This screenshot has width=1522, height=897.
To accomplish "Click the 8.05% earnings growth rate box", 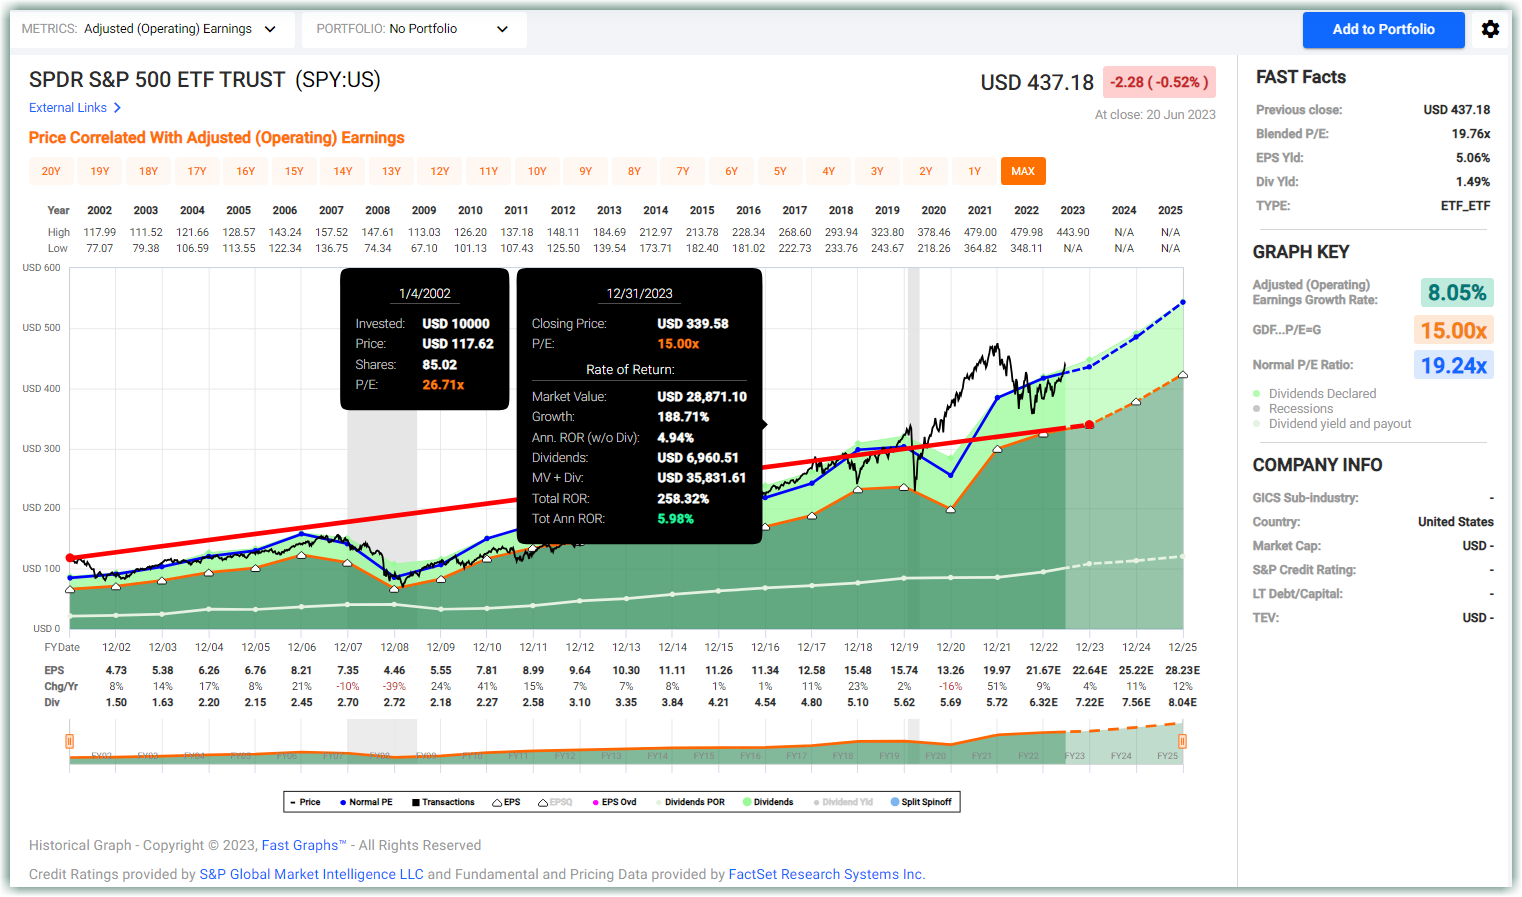I will tap(1457, 293).
